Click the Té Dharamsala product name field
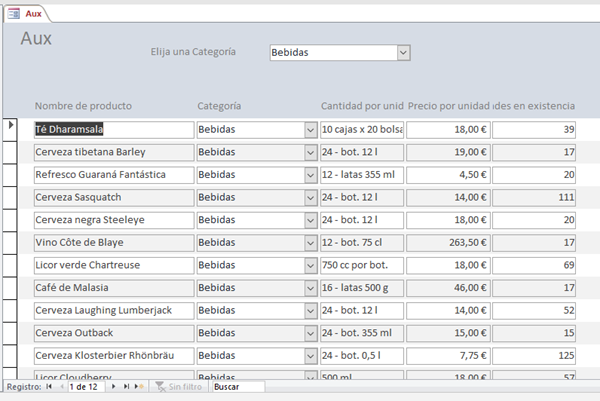This screenshot has height=401, width=600. tap(114, 130)
